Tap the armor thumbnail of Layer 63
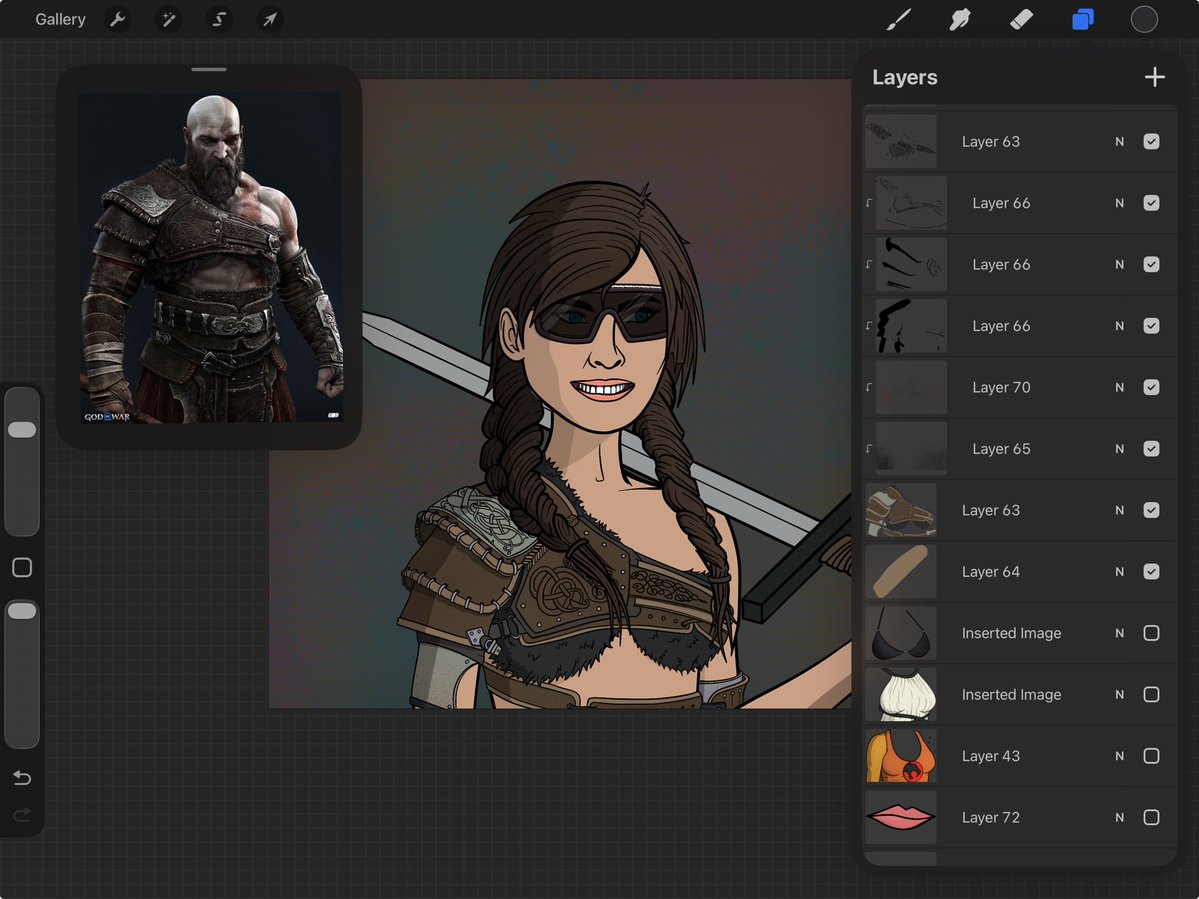Viewport: 1199px width, 899px height. point(901,510)
